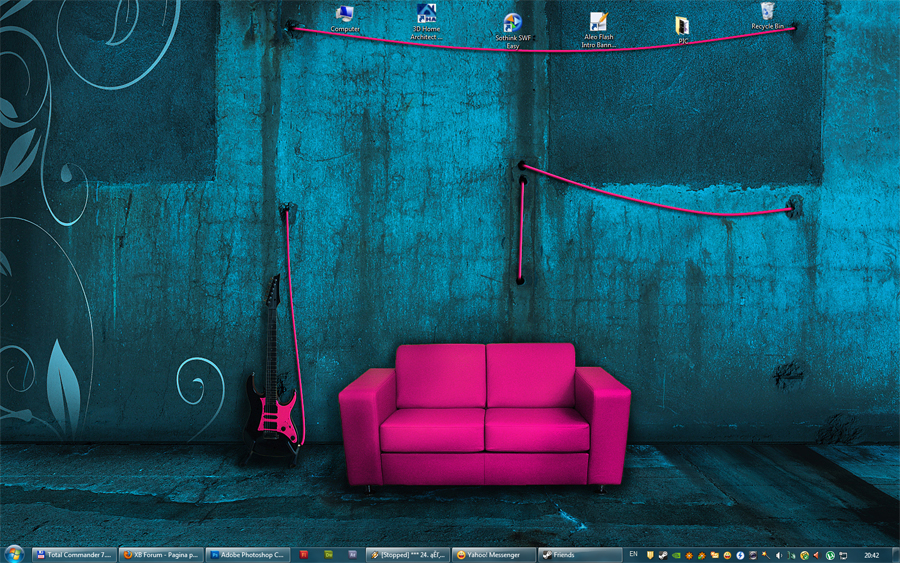Image resolution: width=900 pixels, height=563 pixels.
Task: Click the folder-shaped tray icon
Action: [715, 555]
